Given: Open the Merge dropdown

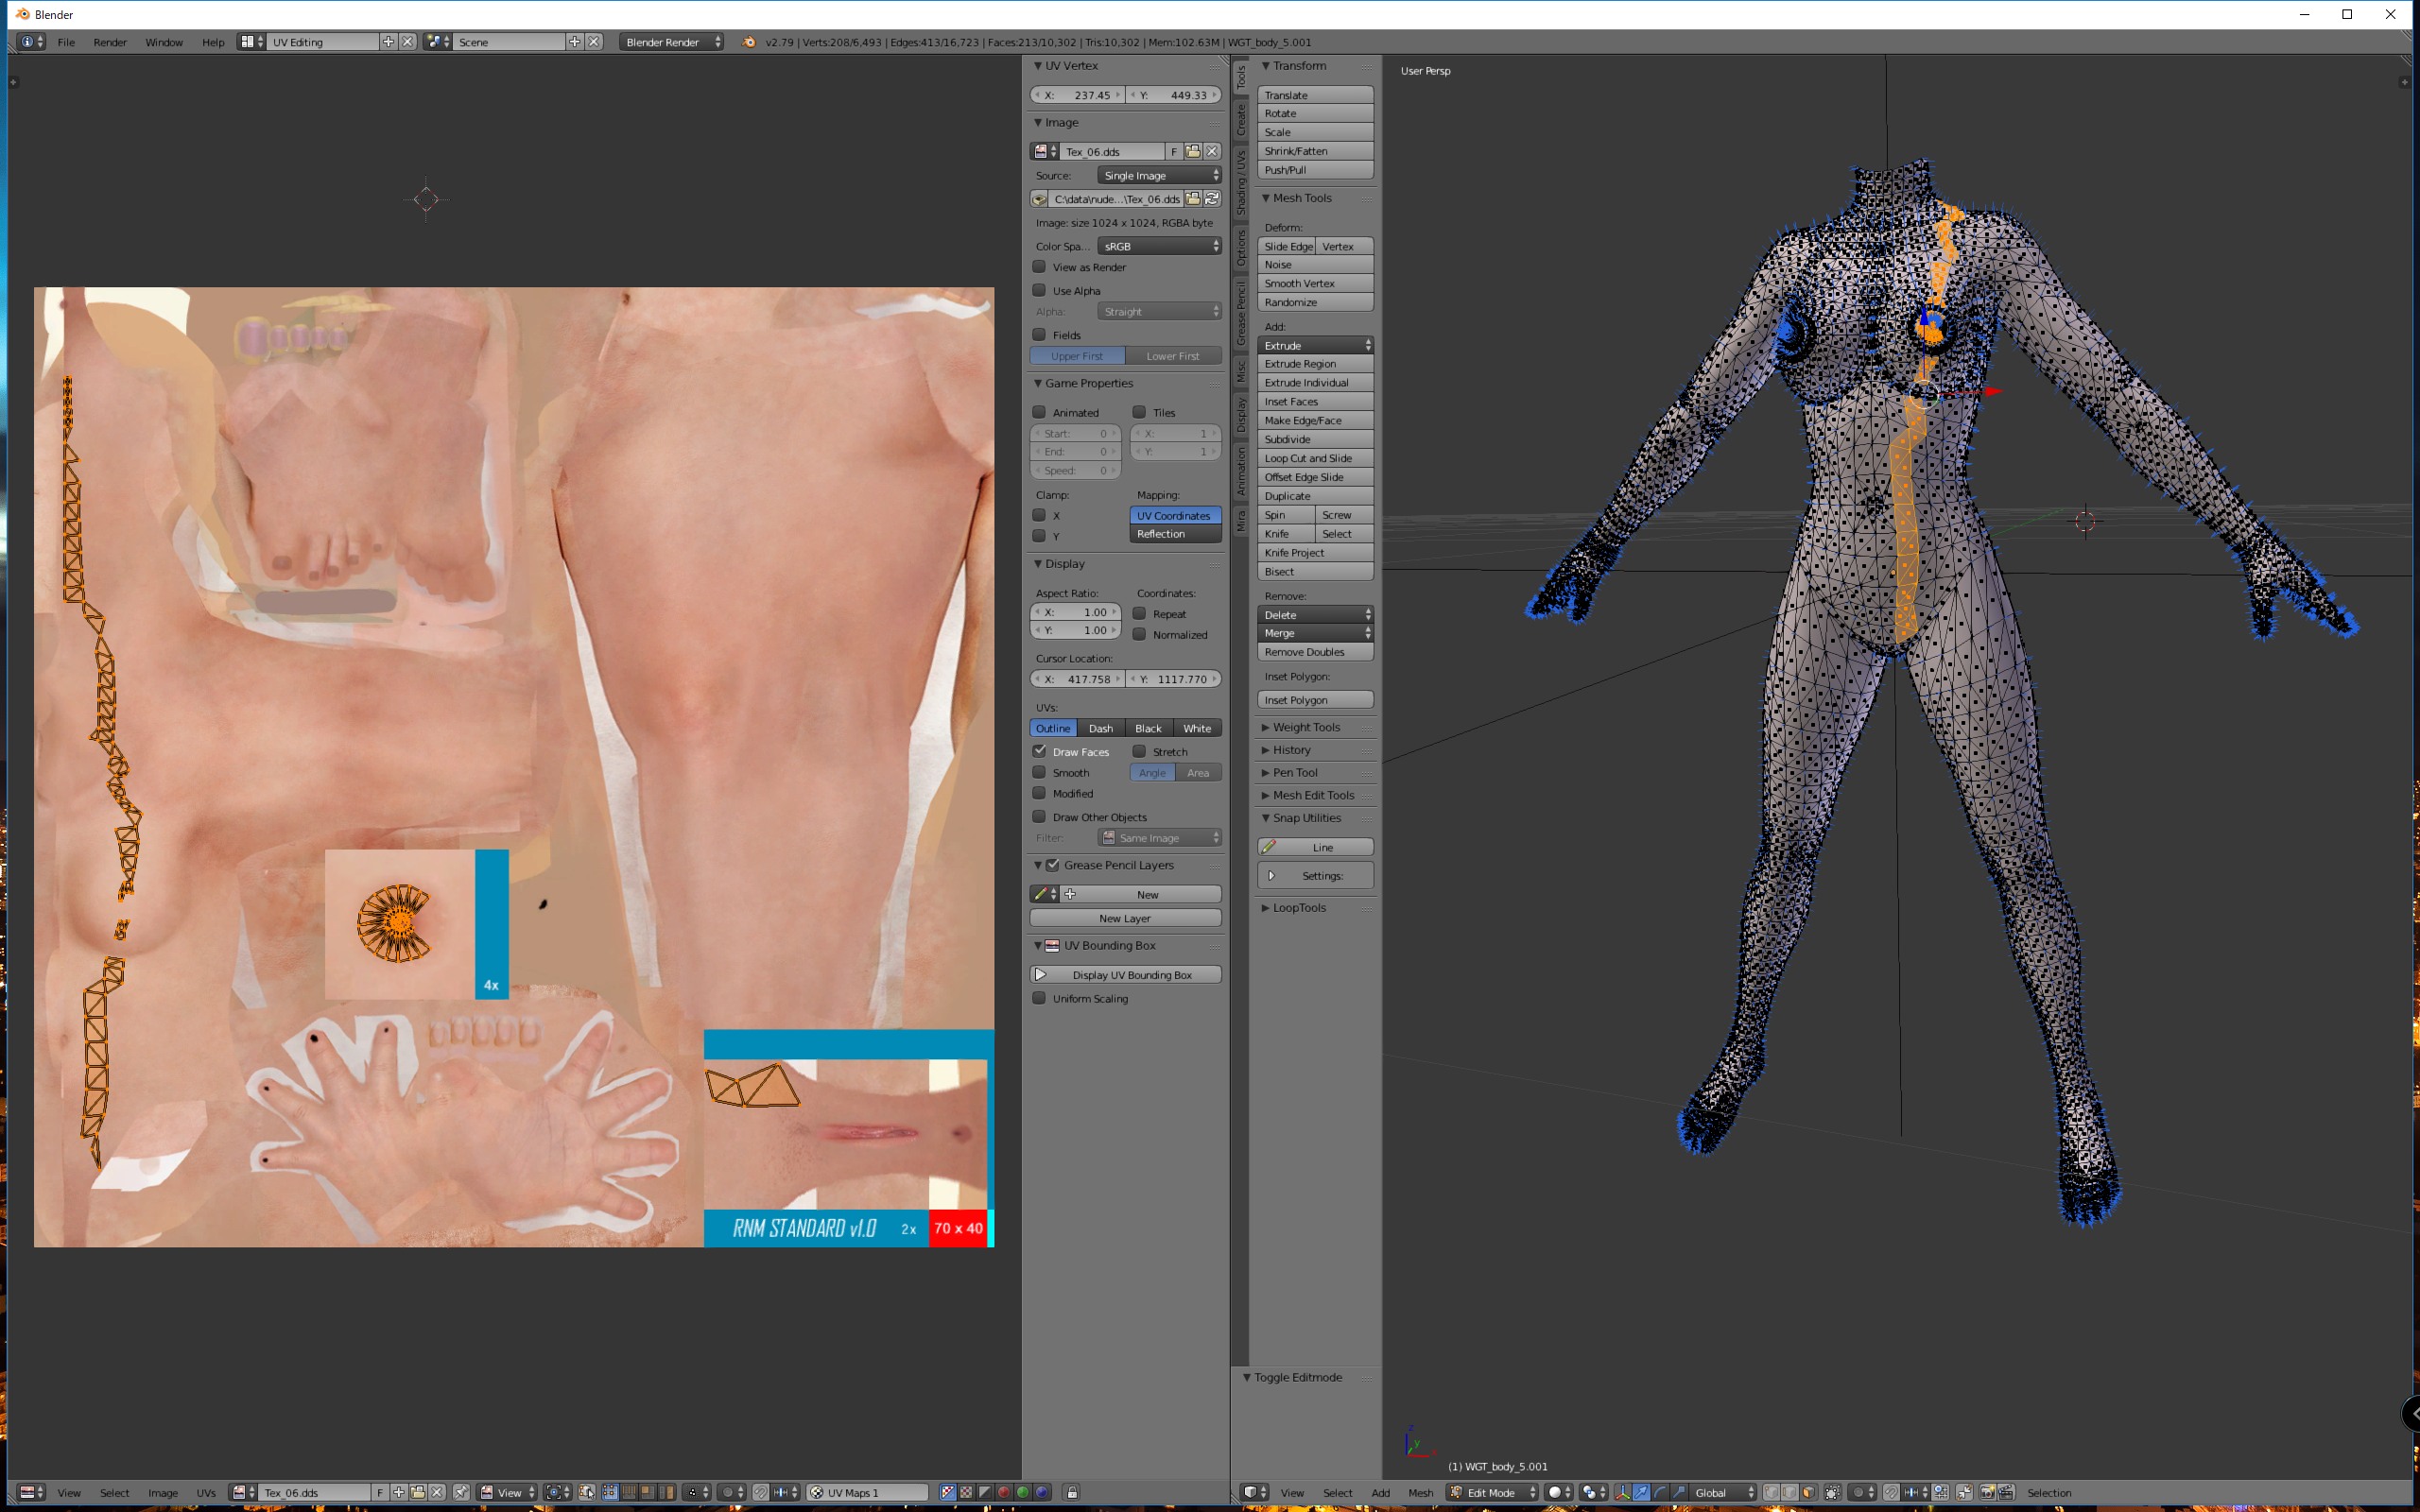Looking at the screenshot, I should 1315,633.
